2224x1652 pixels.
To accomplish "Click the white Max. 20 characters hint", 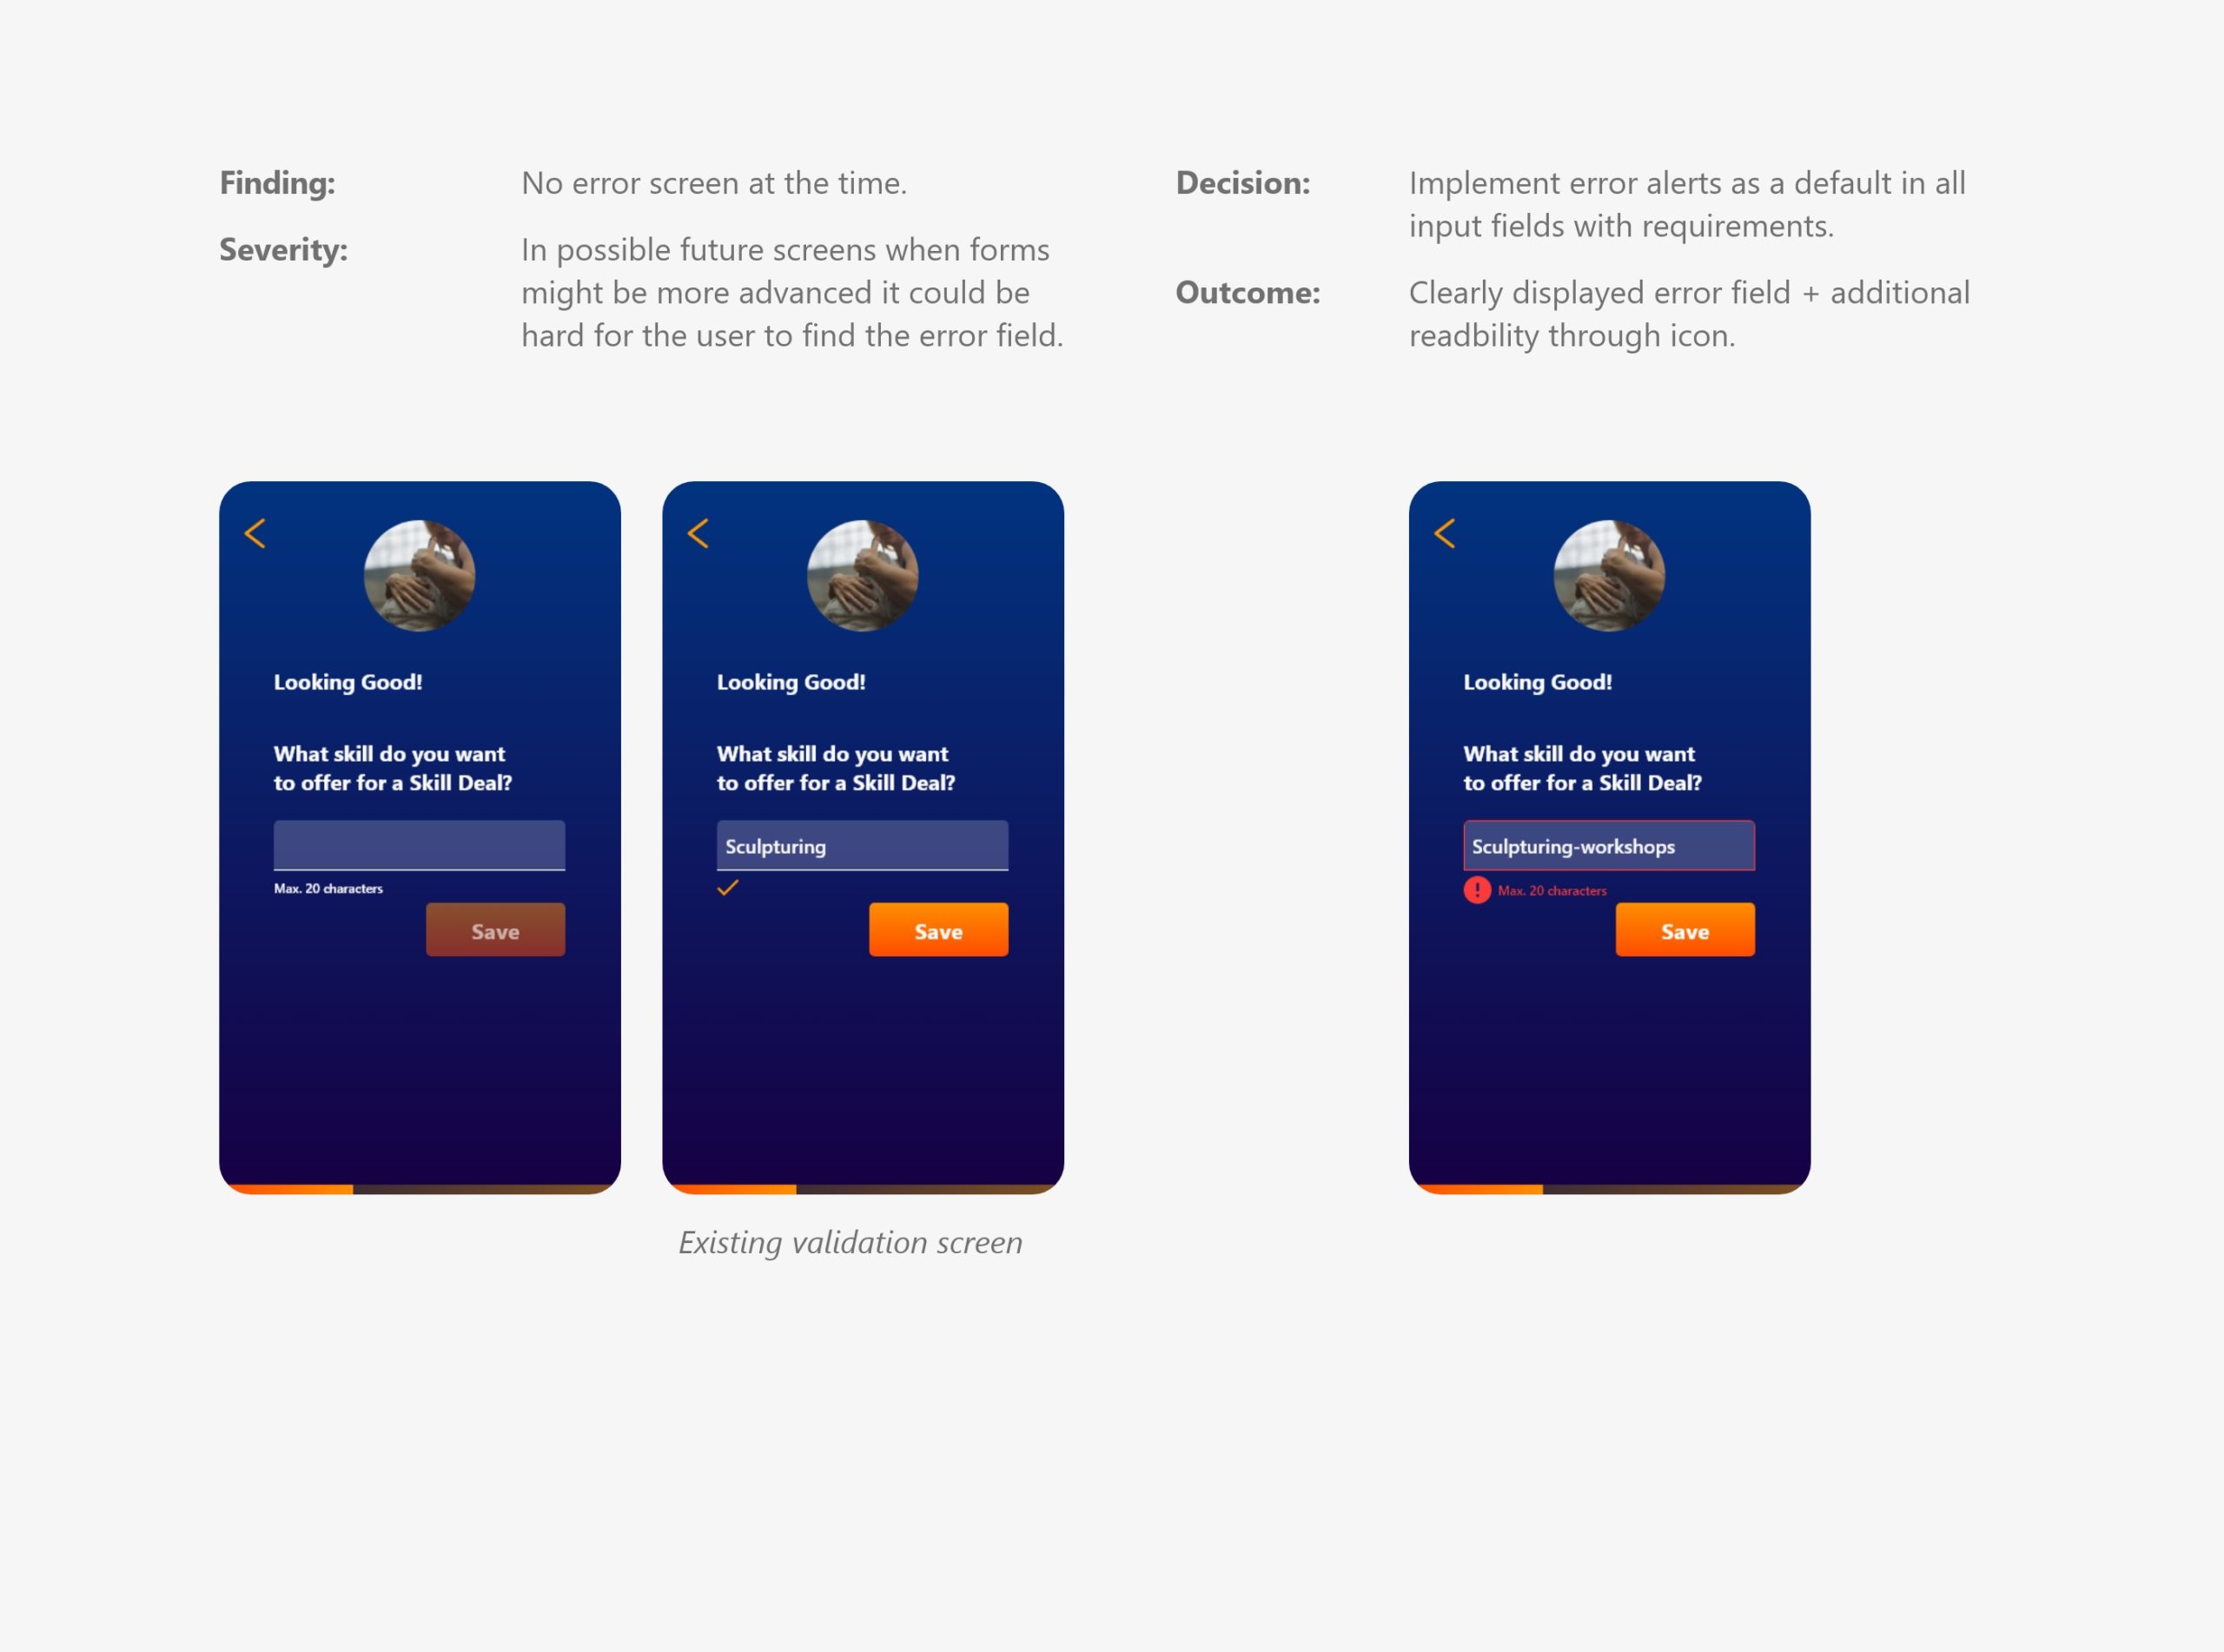I will [x=328, y=889].
